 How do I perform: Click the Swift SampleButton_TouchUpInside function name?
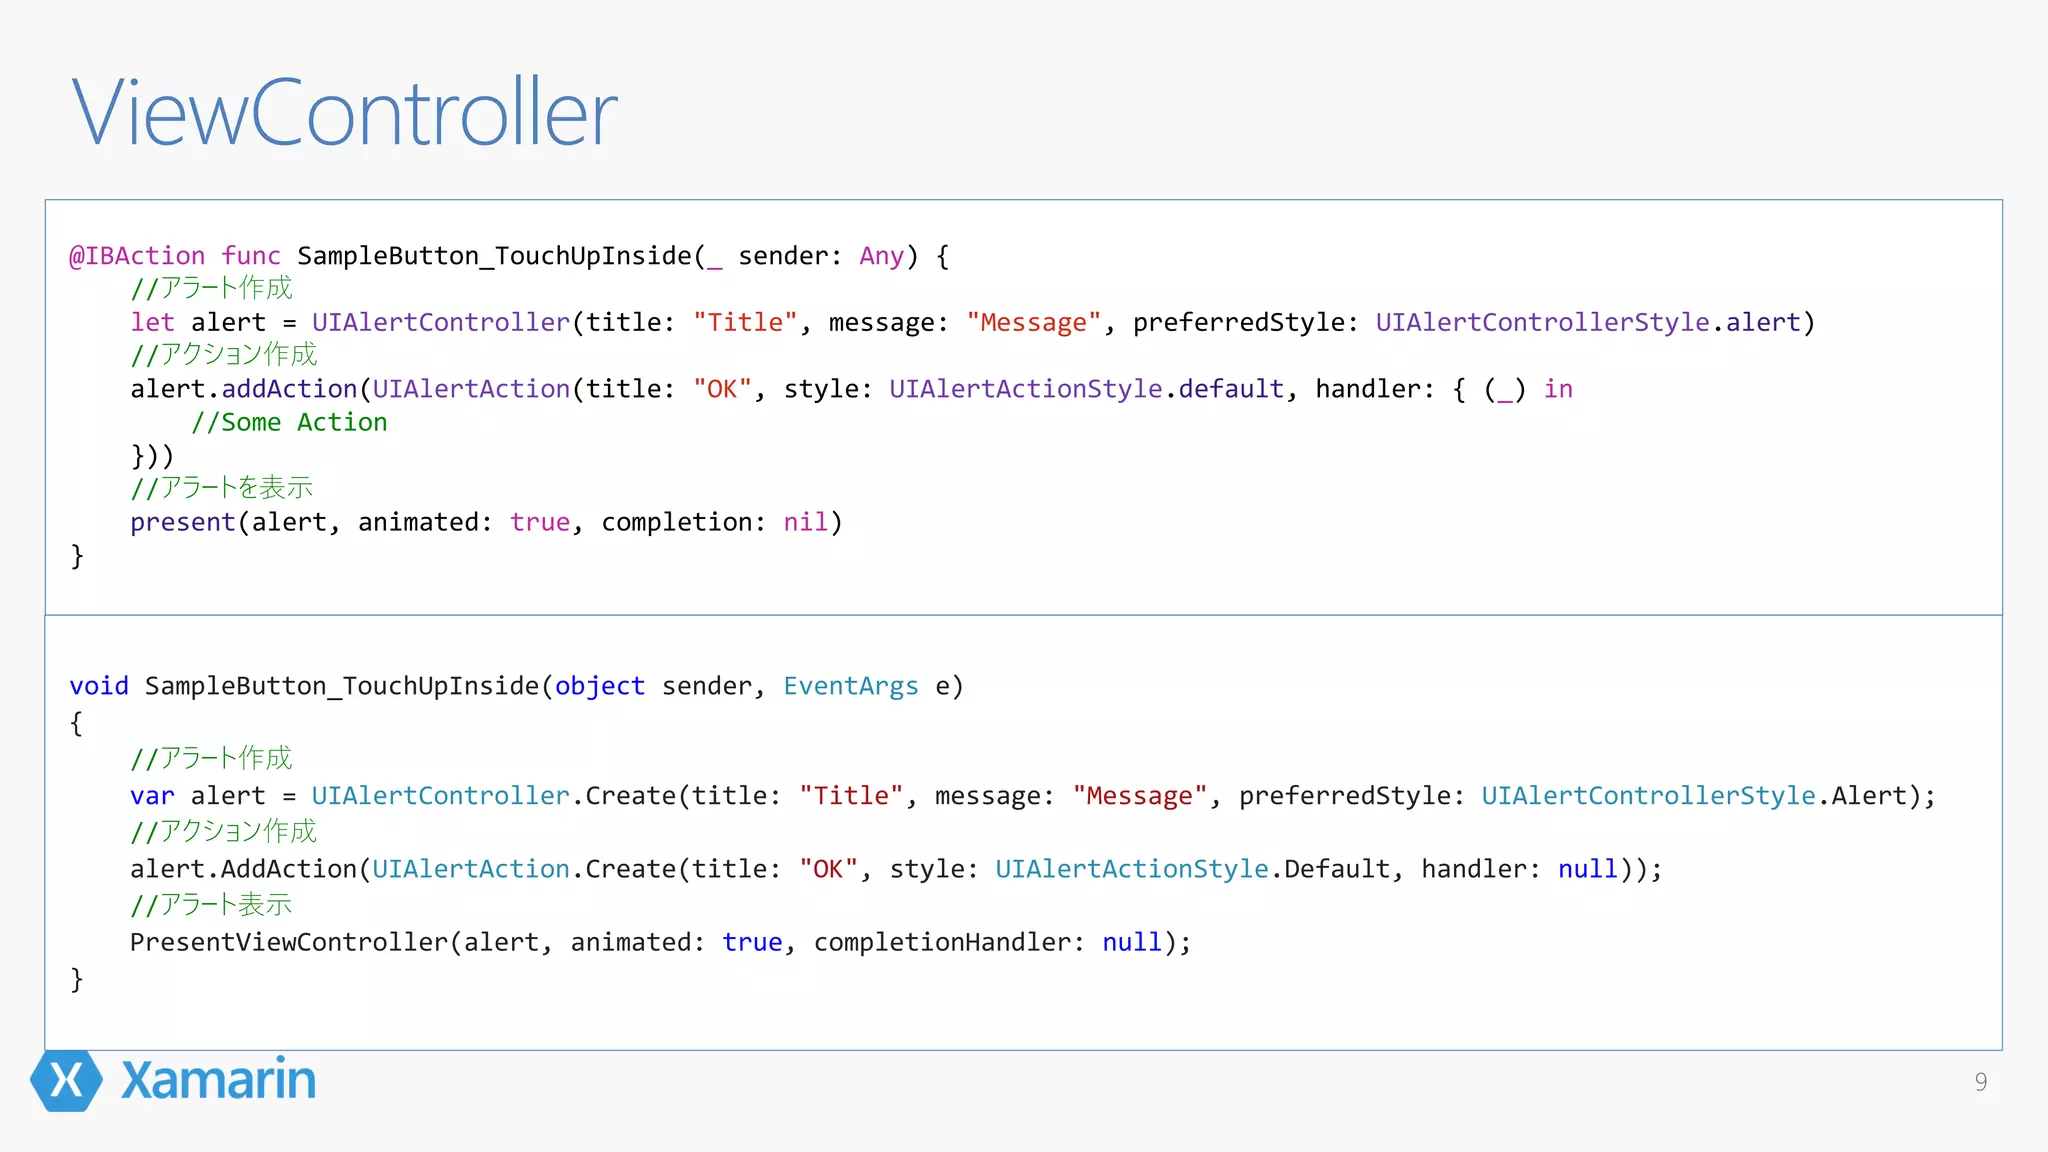click(x=495, y=256)
